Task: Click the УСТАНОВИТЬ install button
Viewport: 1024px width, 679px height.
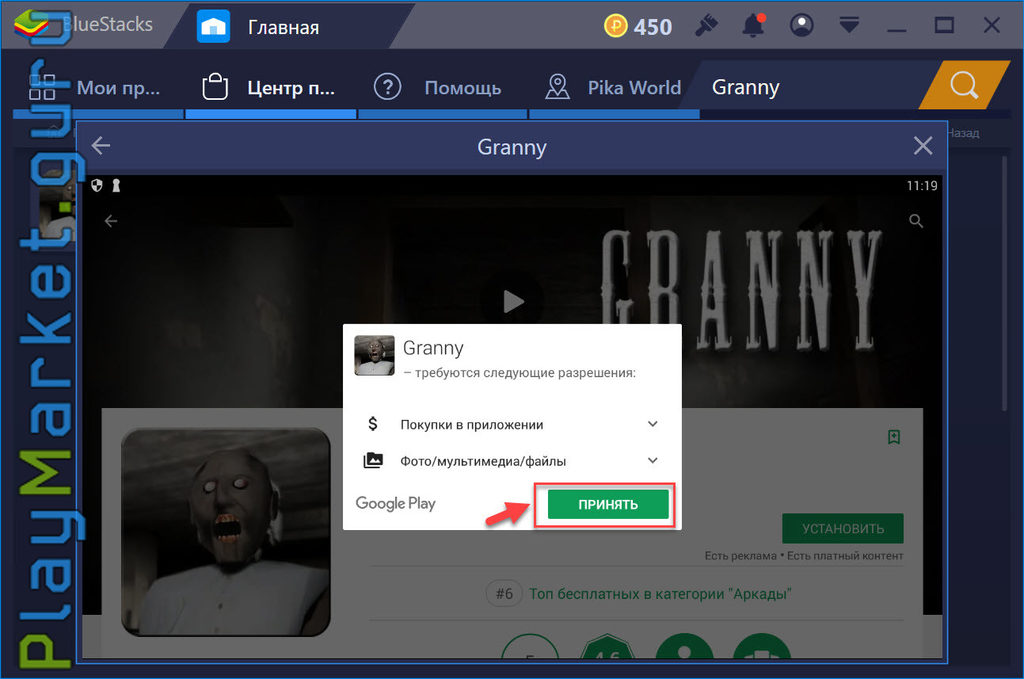Action: point(842,528)
